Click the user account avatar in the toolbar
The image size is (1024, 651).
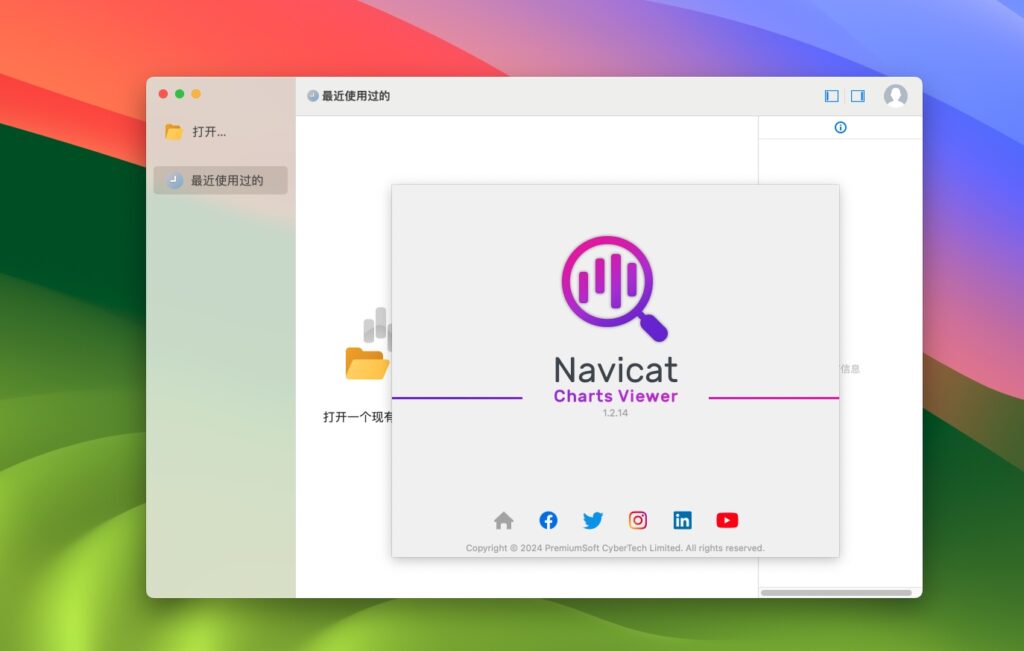(x=896, y=96)
